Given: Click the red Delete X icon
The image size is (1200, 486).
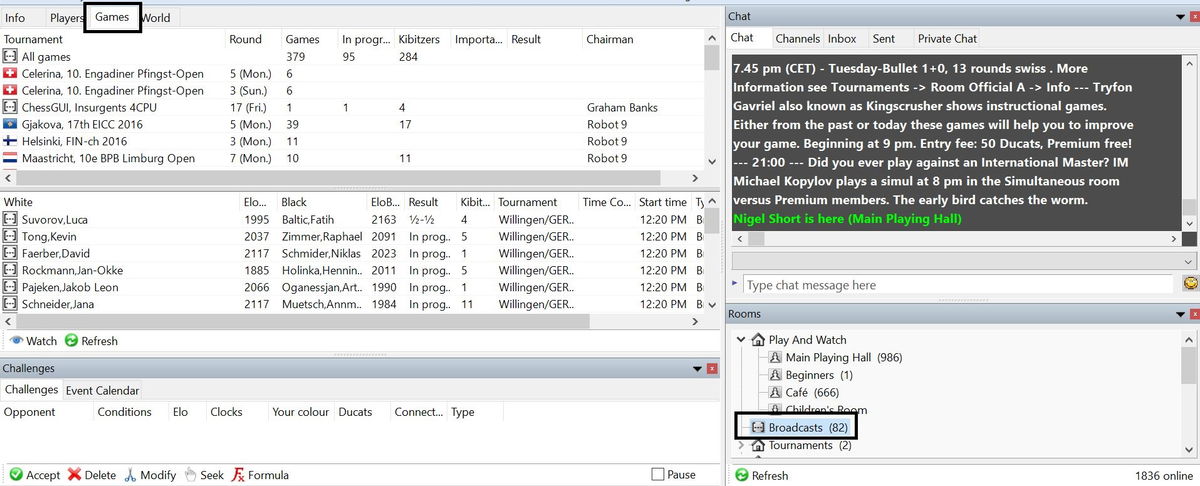Looking at the screenshot, I should [x=75, y=475].
